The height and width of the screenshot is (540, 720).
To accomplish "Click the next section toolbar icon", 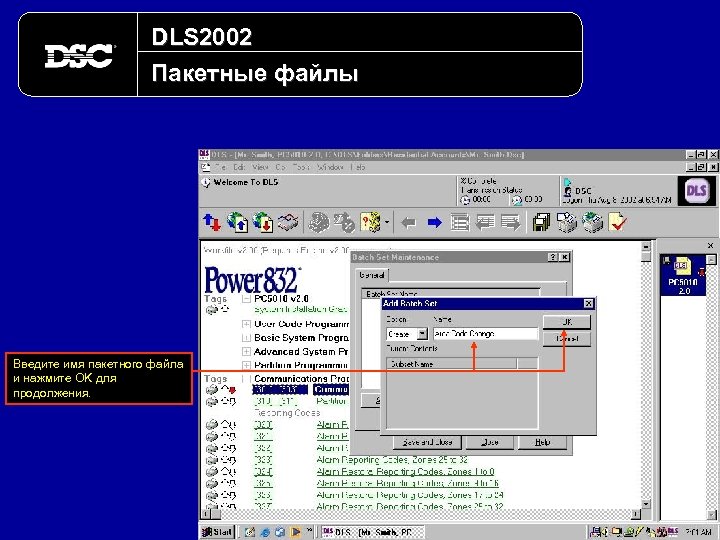I will (x=511, y=223).
